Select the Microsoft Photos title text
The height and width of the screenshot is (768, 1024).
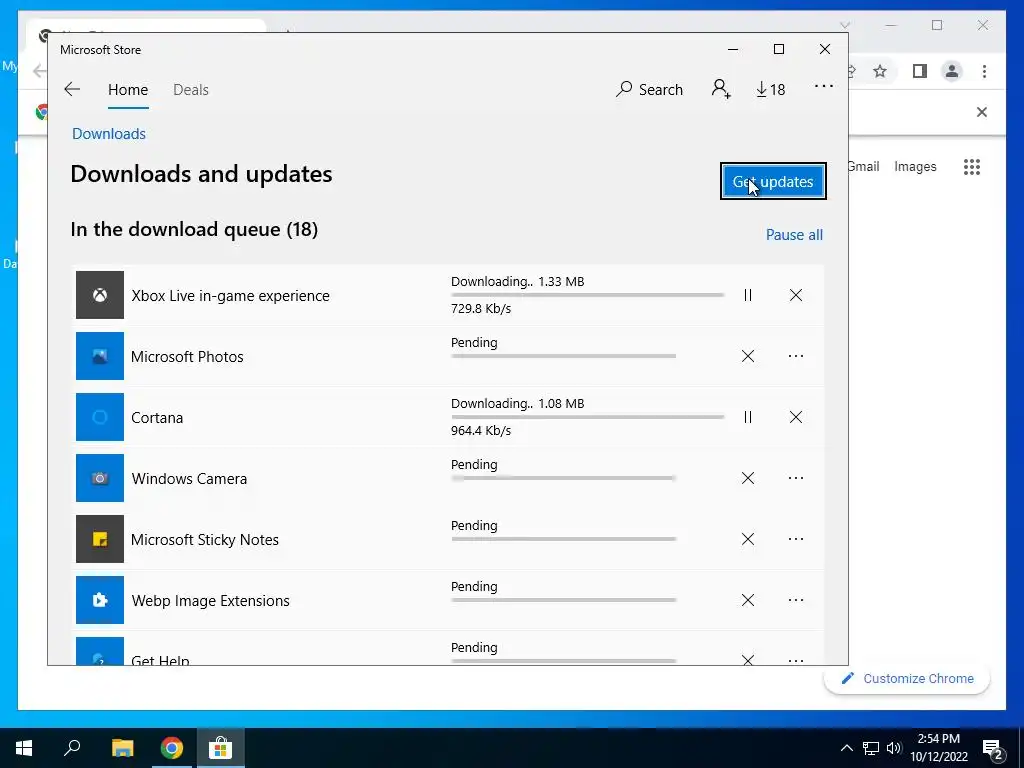tap(187, 357)
